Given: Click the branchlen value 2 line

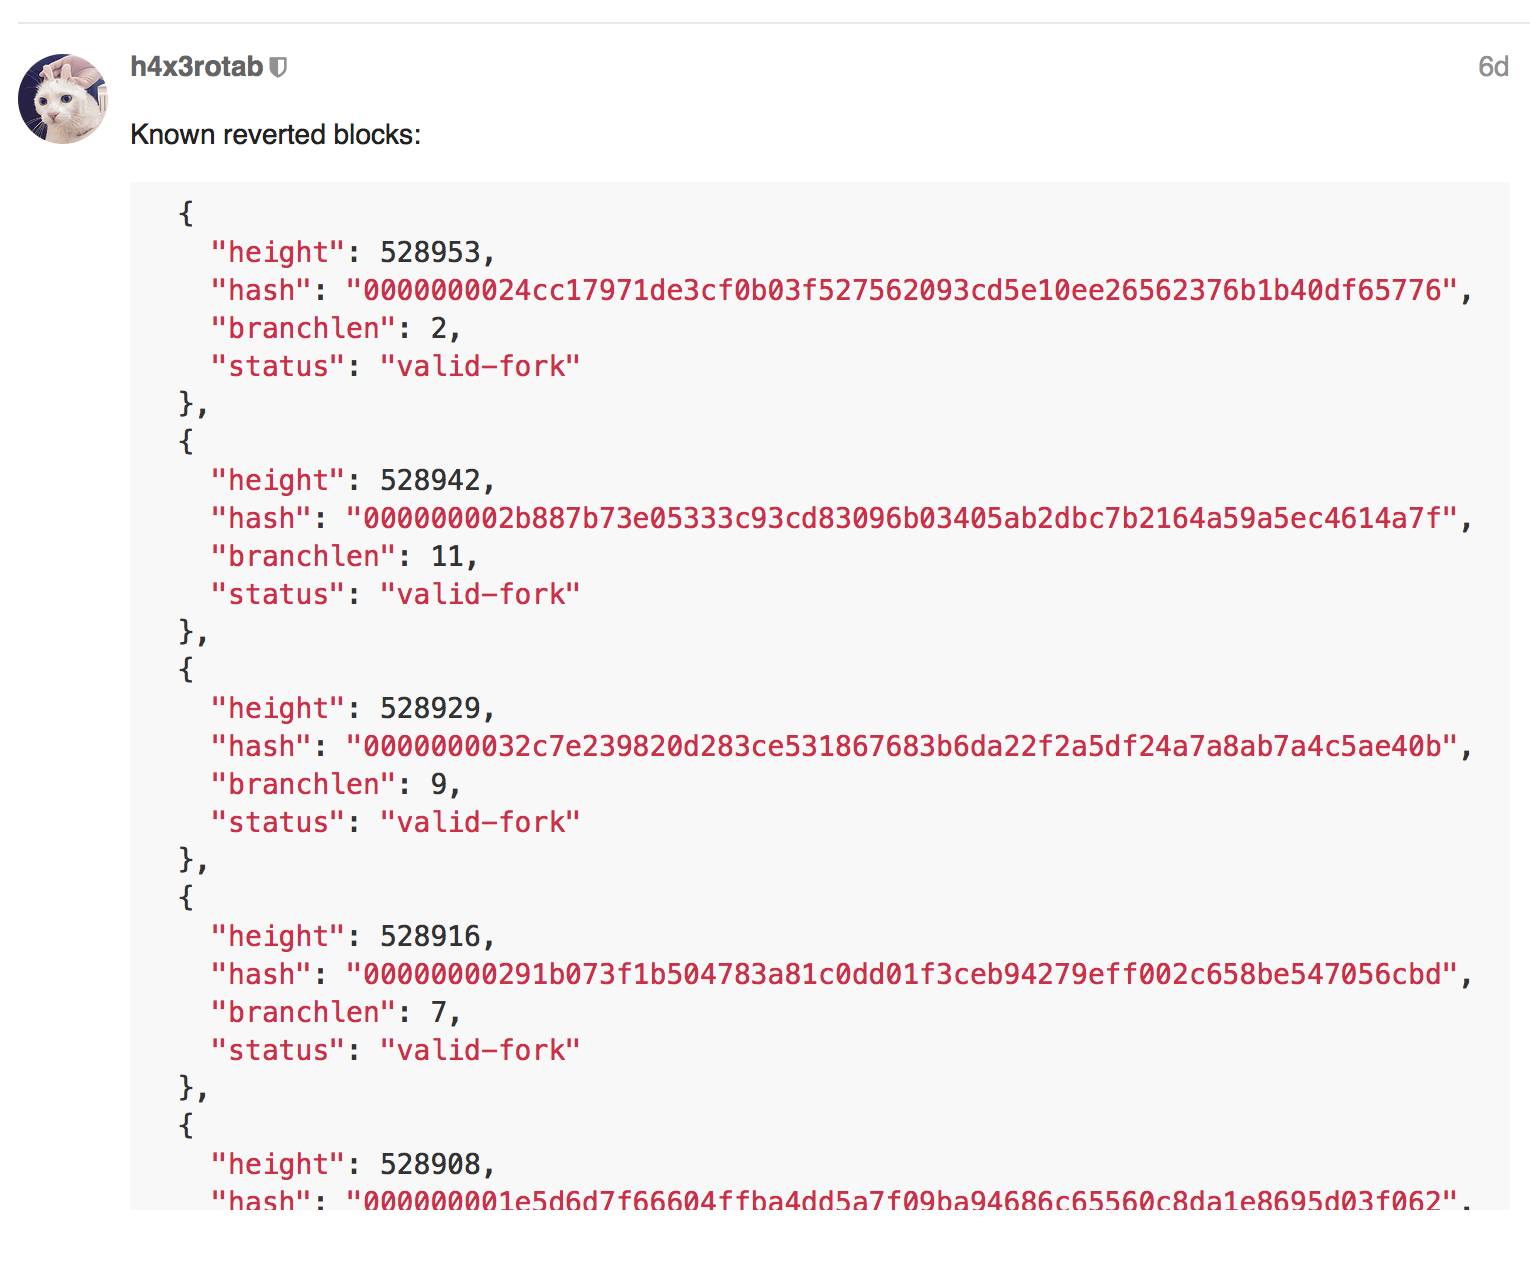Looking at the screenshot, I should pos(336,328).
